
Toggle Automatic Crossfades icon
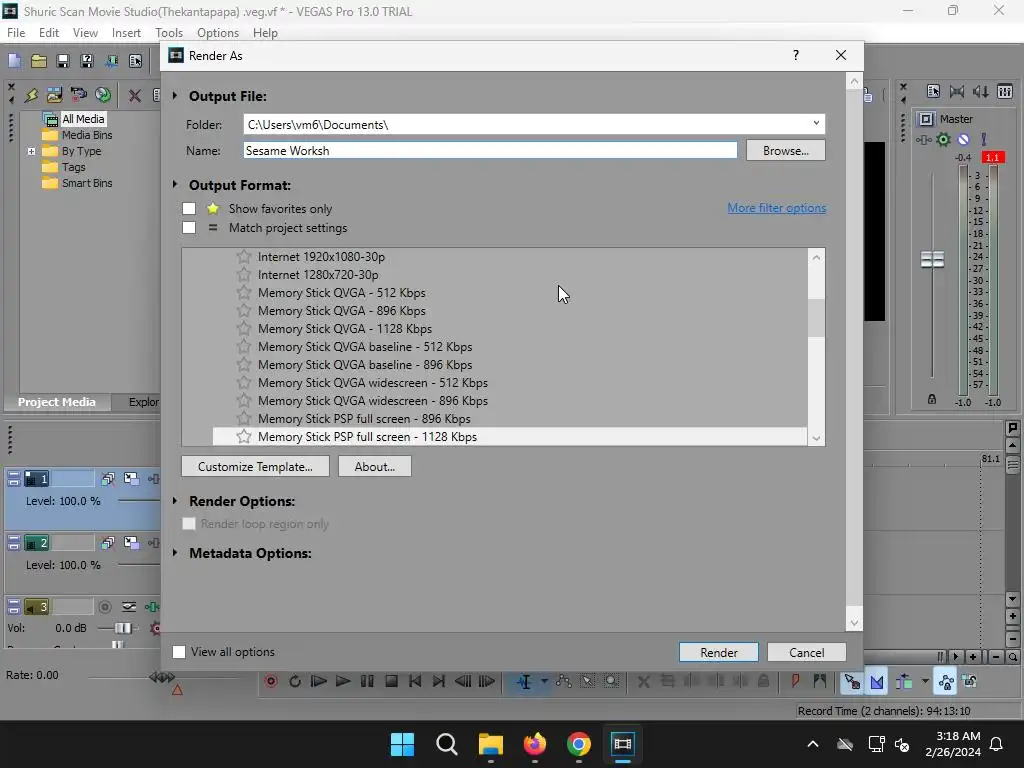pos(877,682)
